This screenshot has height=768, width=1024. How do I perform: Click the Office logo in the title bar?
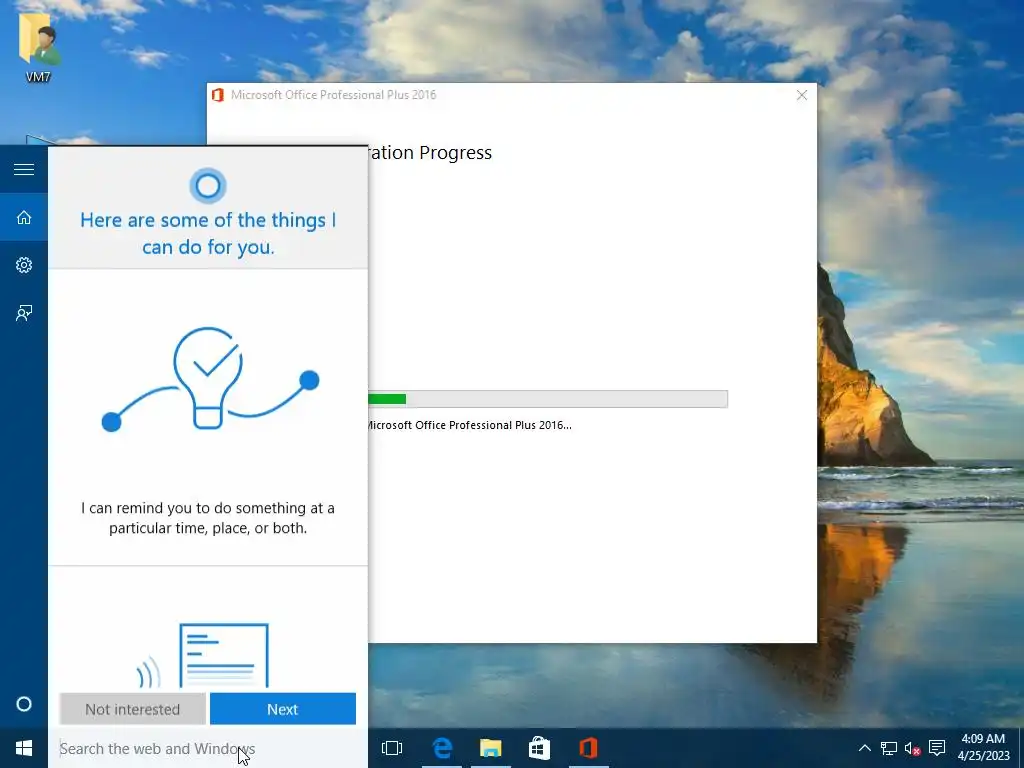click(x=218, y=95)
